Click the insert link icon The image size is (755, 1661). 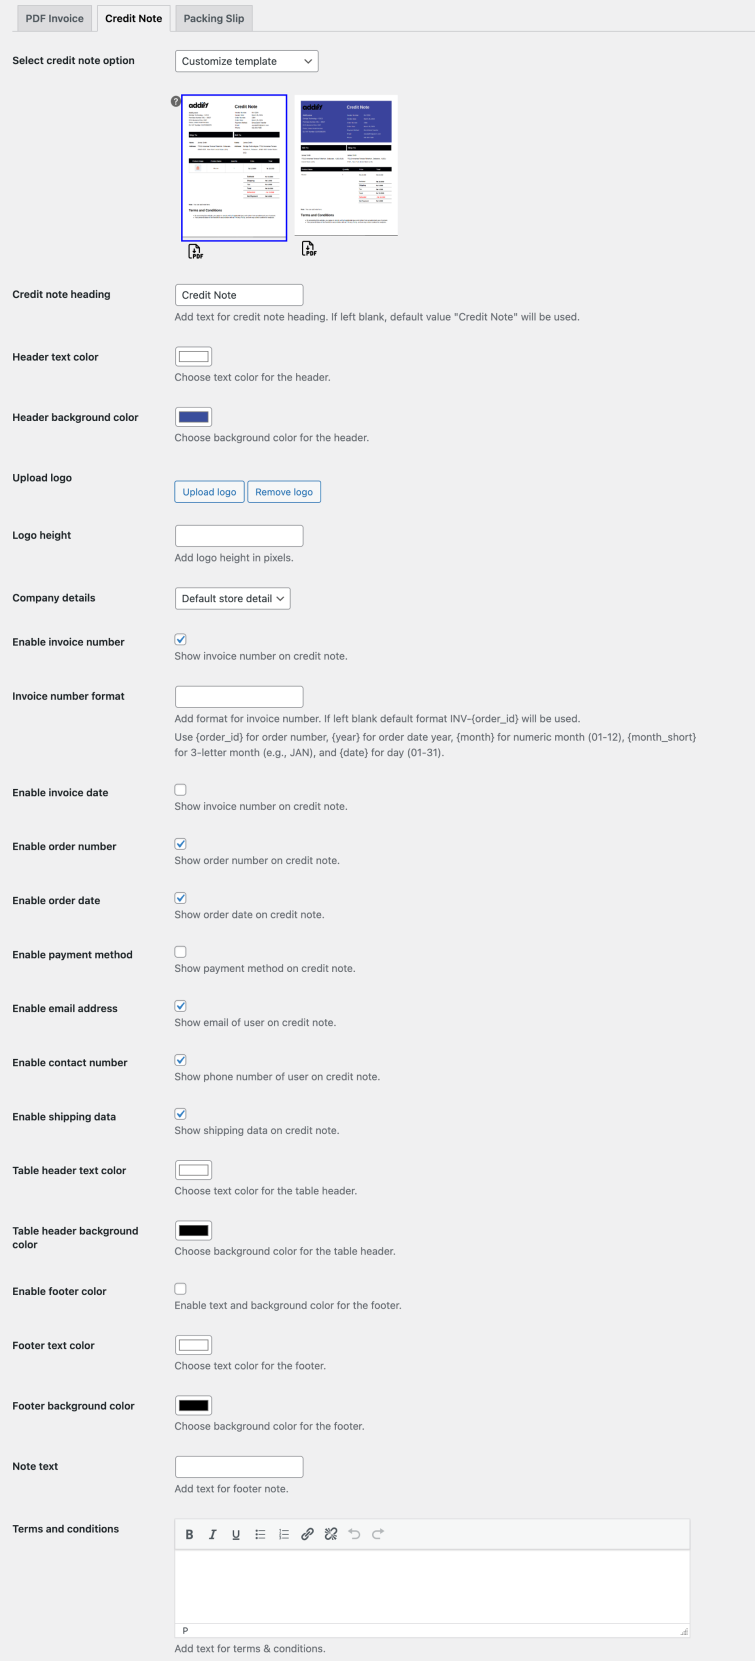[307, 1535]
